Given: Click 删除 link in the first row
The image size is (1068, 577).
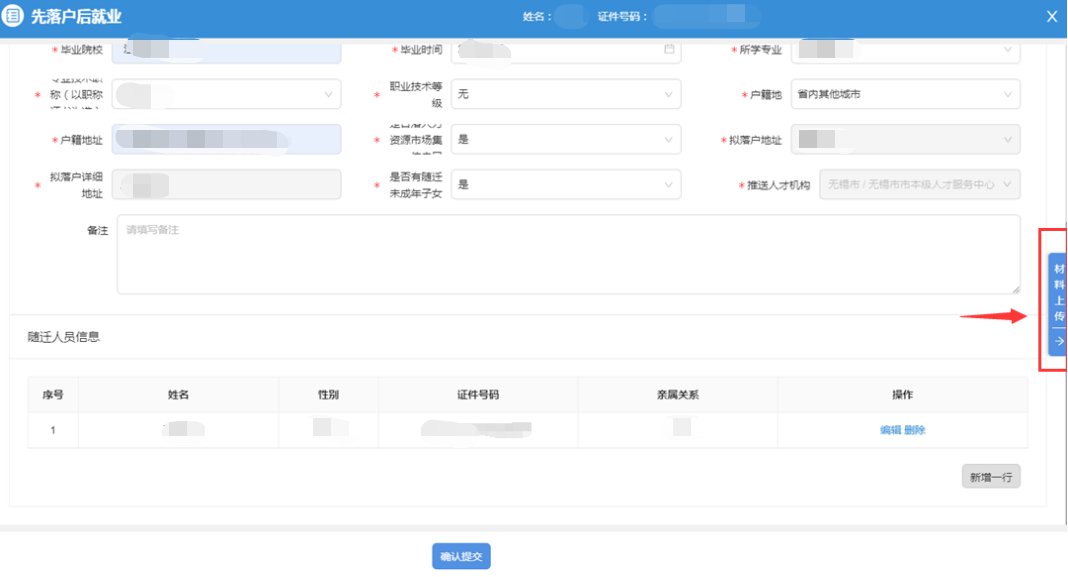Looking at the screenshot, I should [915, 430].
